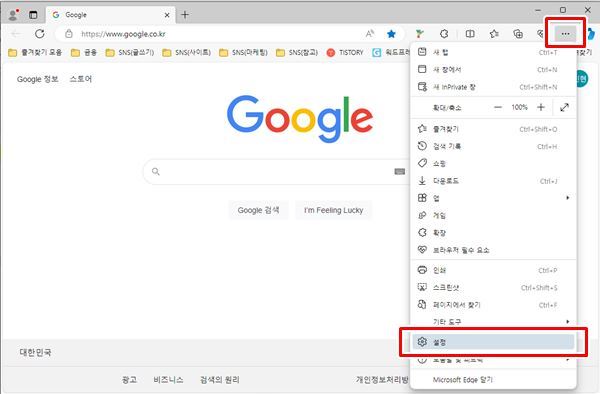Open the SNS(사이트) bookmark folder
600x394 pixels.
click(x=187, y=52)
